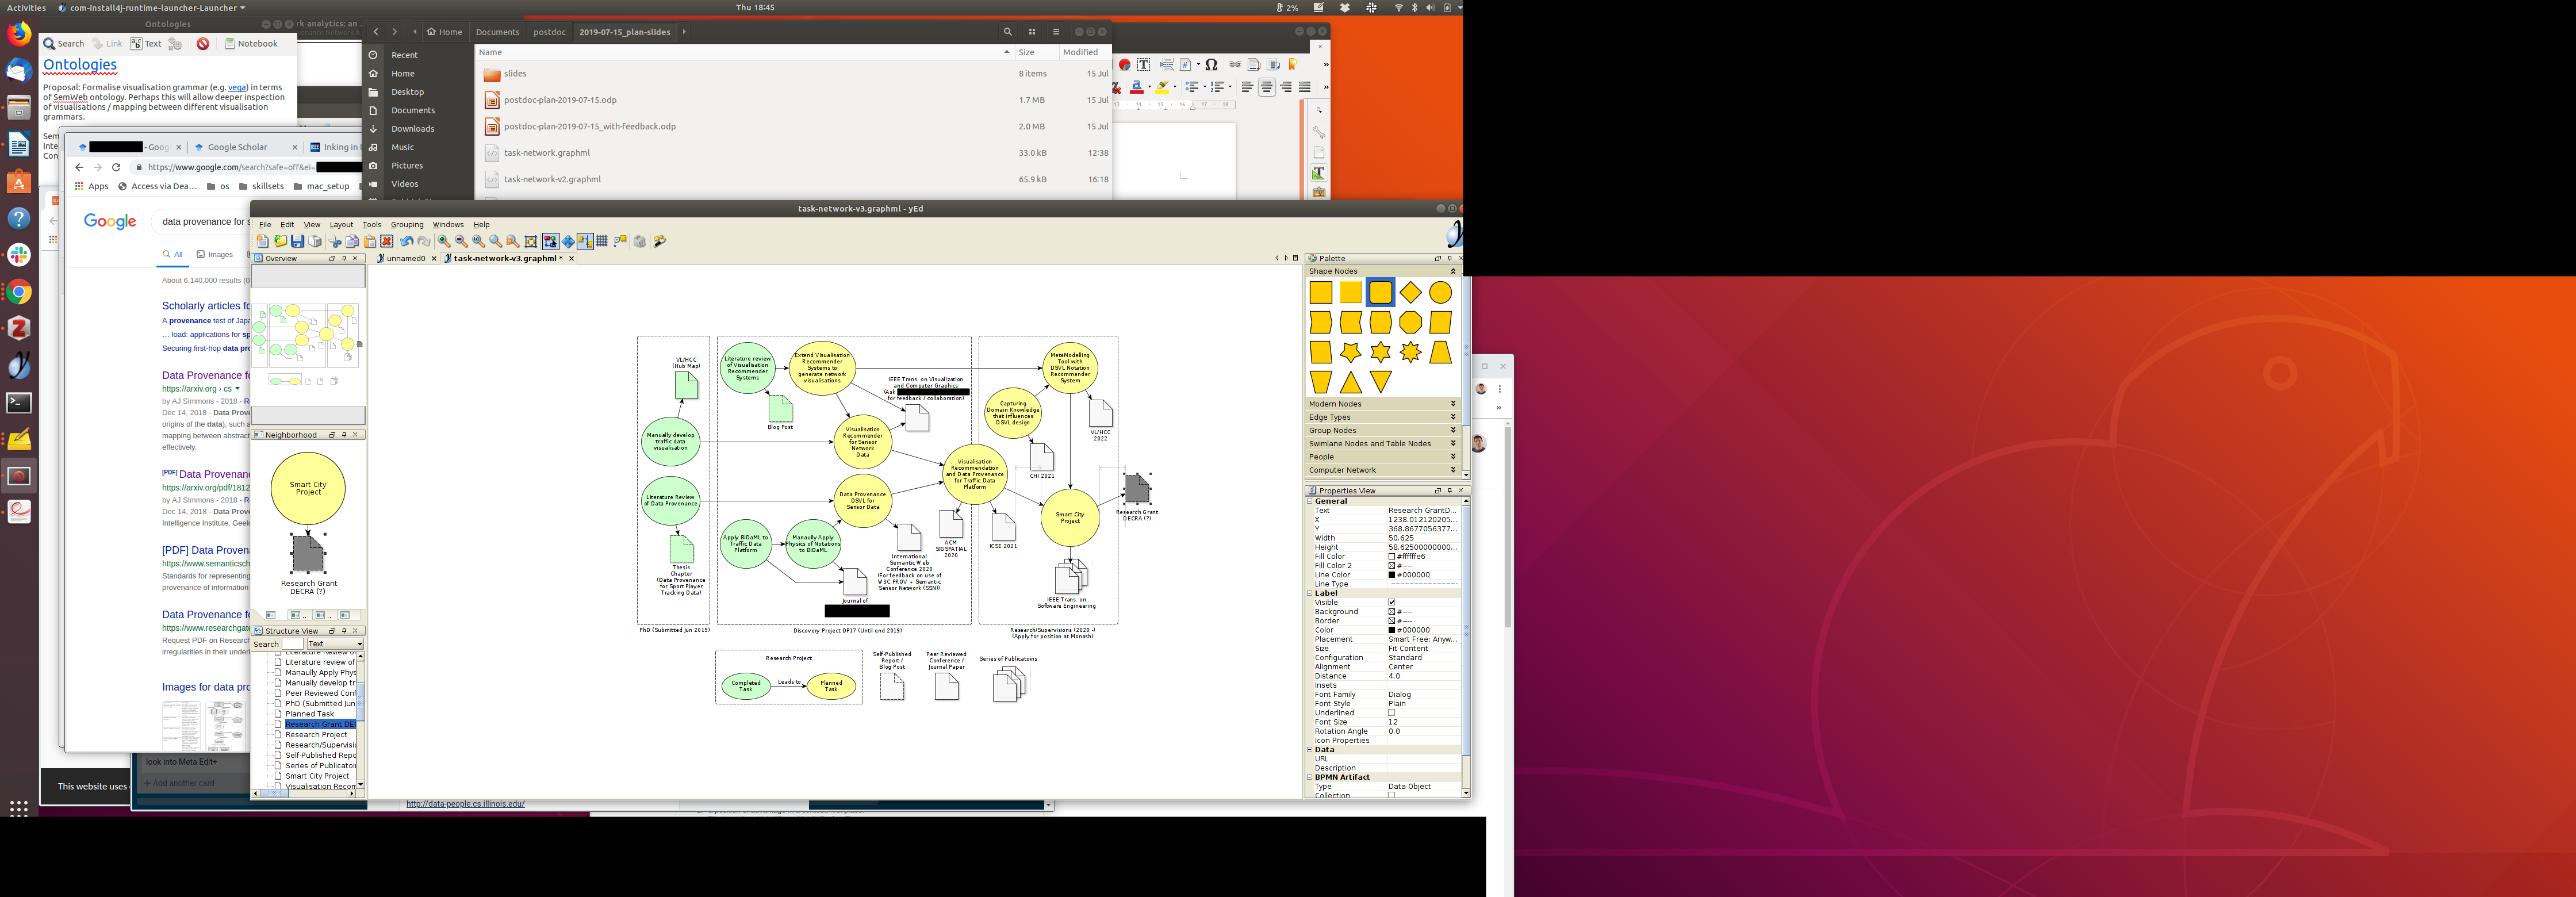This screenshot has width=2576, height=897.
Task: Click the Cut scissors icon
Action: (335, 241)
